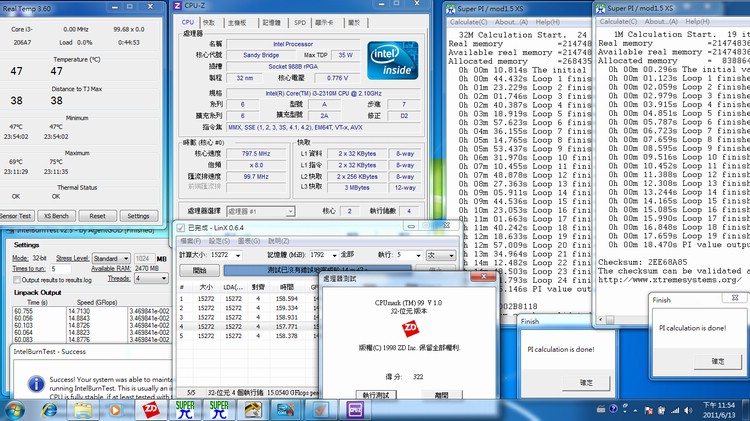Open the Windows Start menu orb
The height and width of the screenshot is (421, 750).
click(14, 410)
